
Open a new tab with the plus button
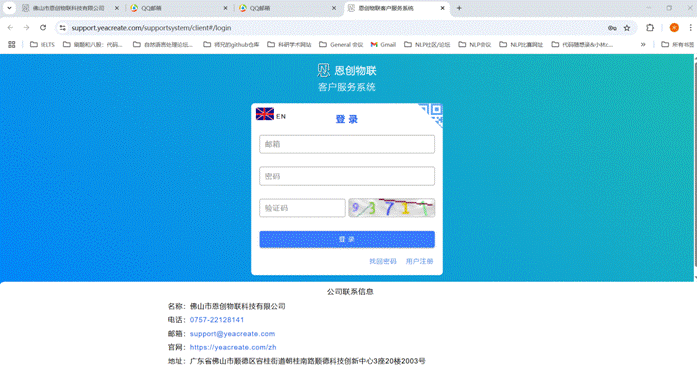[x=459, y=8]
